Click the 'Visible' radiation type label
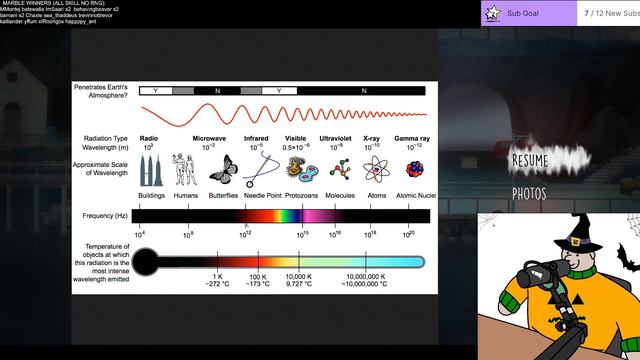Viewport: 640px width, 360px height. (296, 139)
